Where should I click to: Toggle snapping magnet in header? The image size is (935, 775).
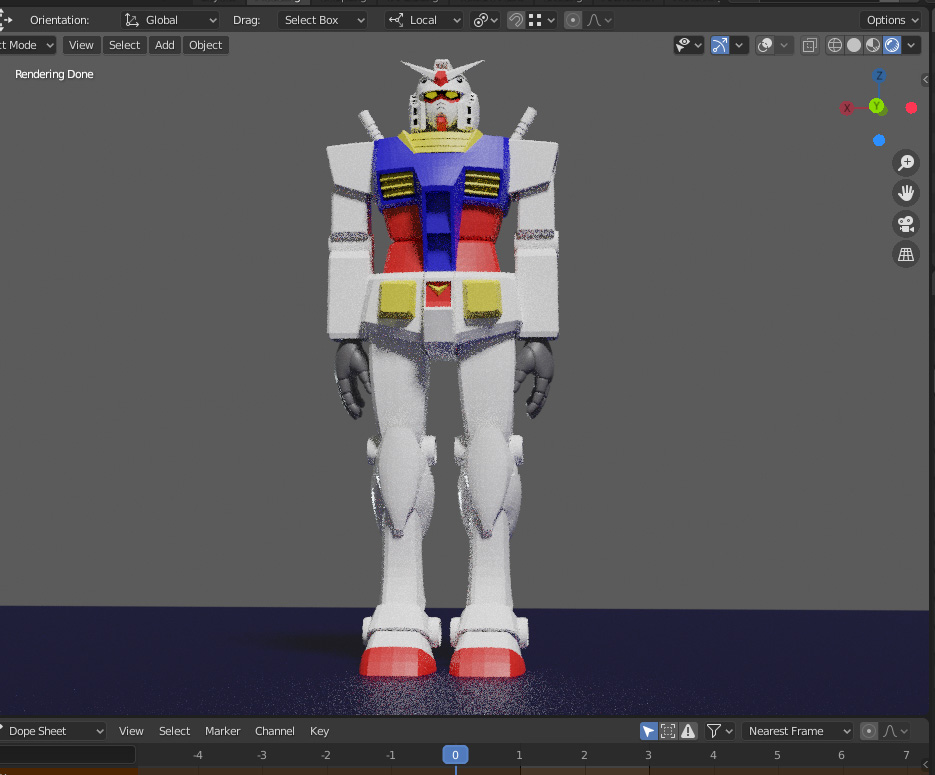[x=516, y=20]
